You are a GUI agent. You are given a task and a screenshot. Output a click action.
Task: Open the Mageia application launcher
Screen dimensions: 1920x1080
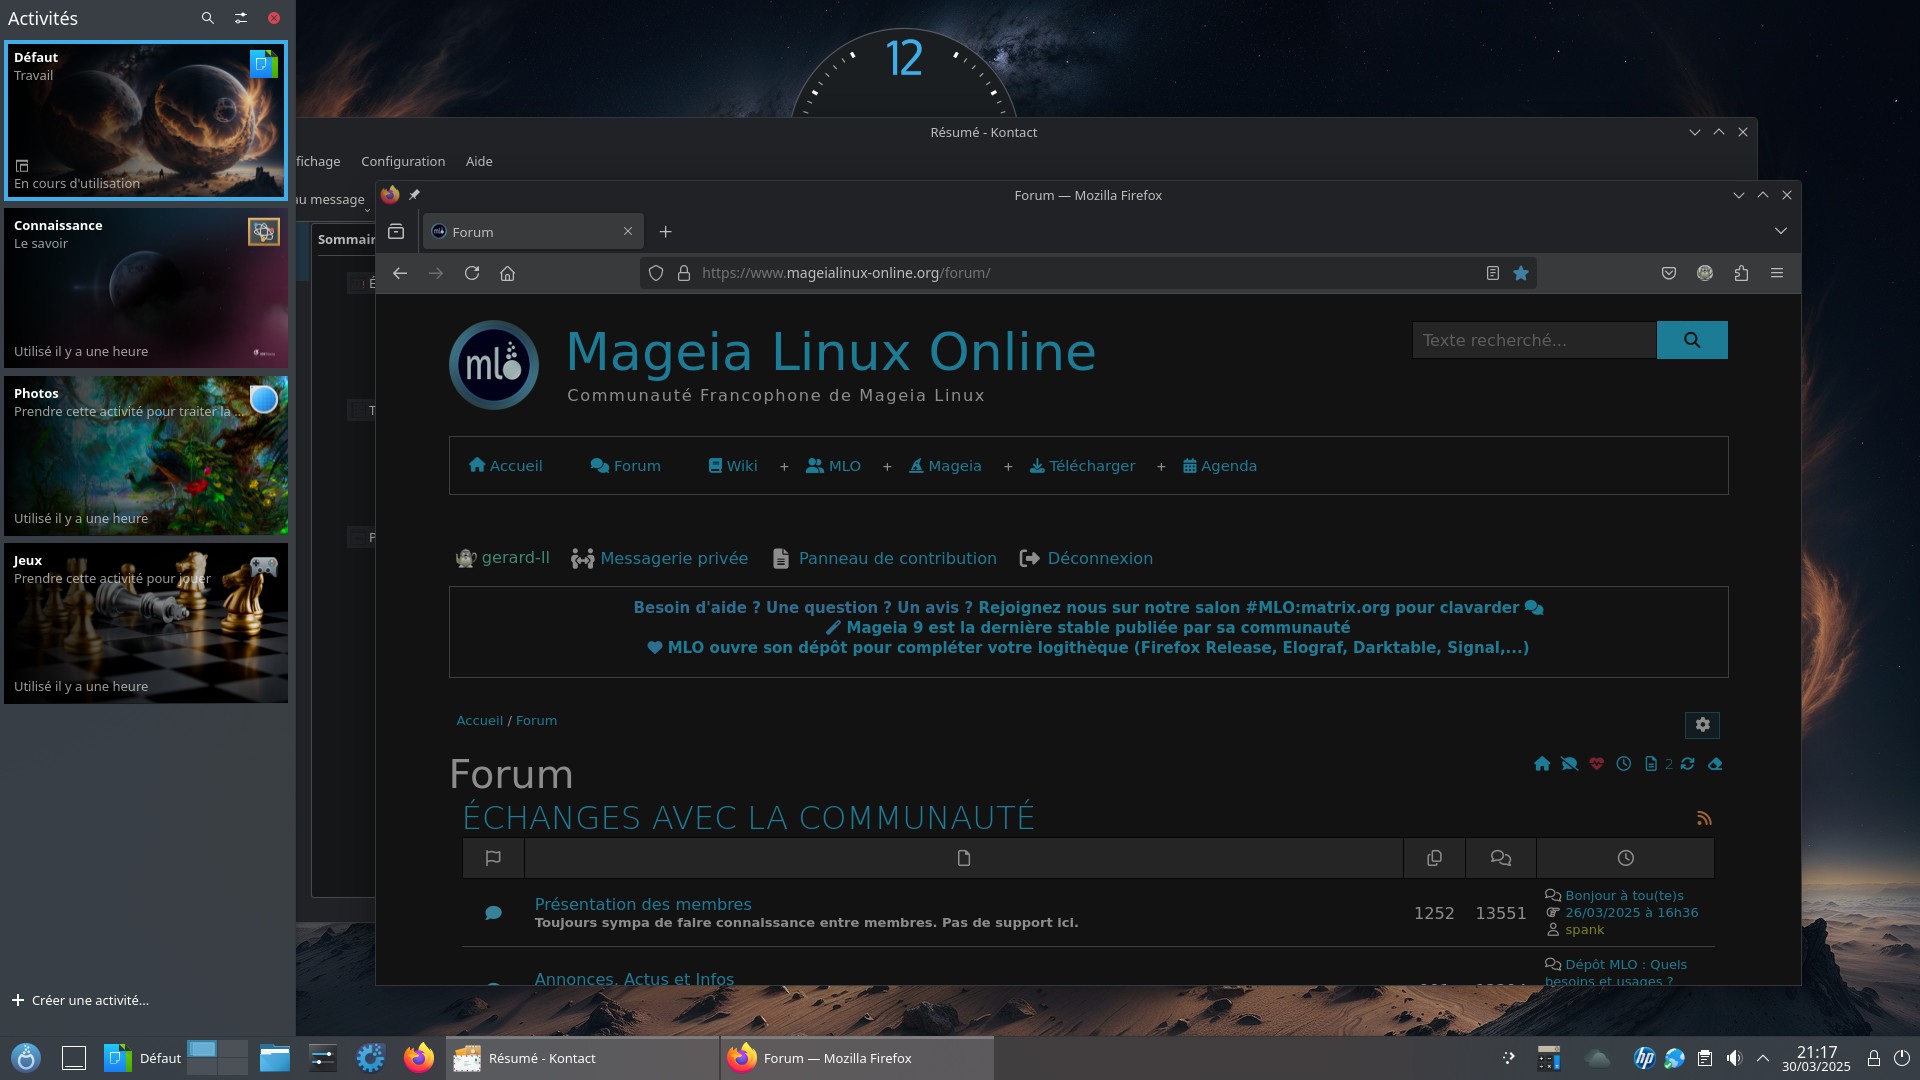coord(26,1058)
